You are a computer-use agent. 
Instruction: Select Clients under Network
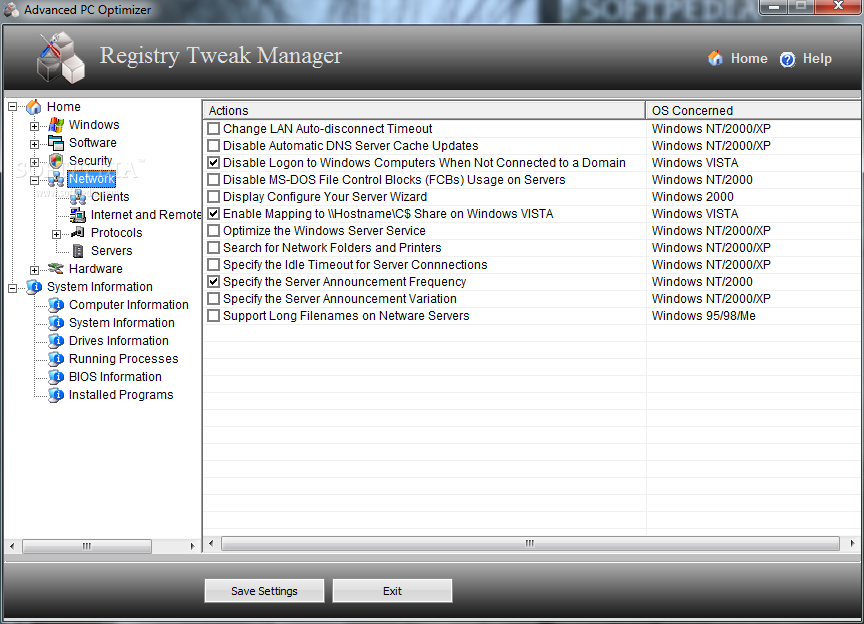pos(110,197)
